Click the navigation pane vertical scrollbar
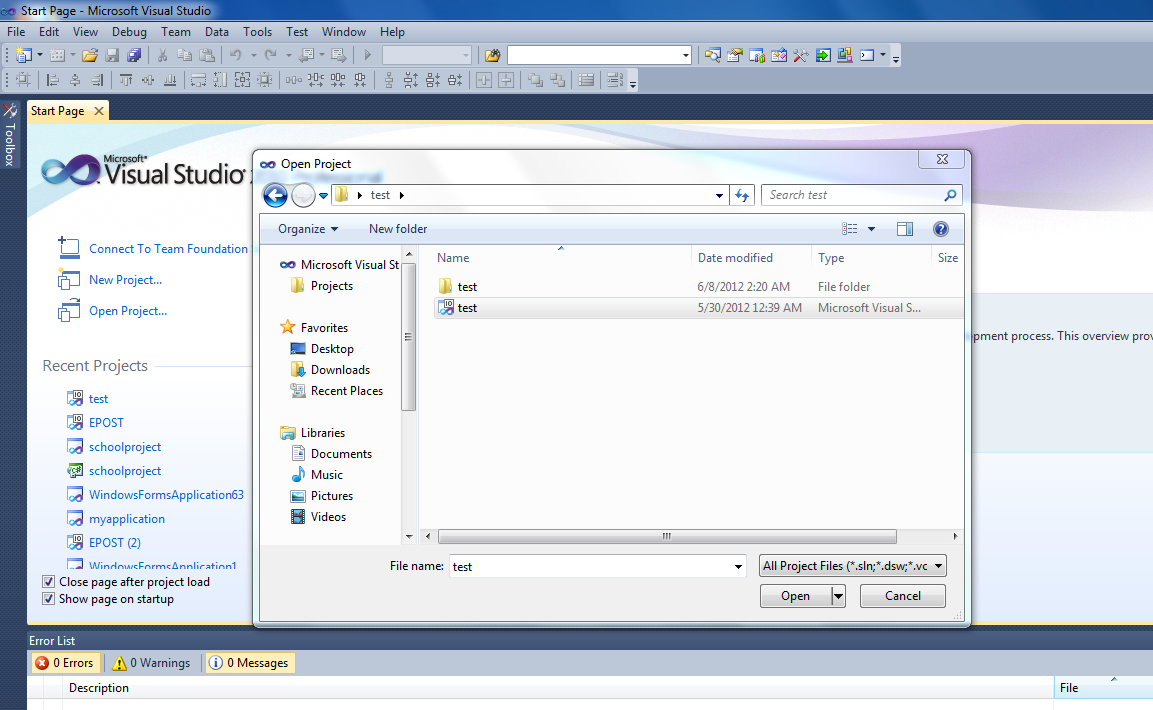The image size is (1153, 710). 409,337
